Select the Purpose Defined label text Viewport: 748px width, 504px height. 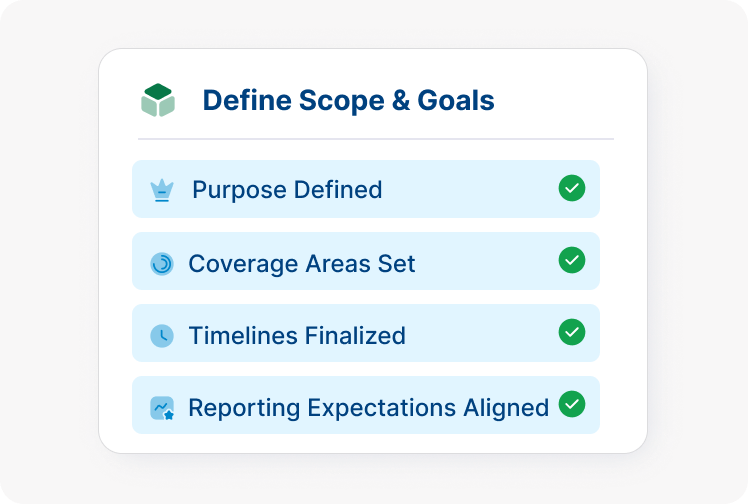coord(287,190)
